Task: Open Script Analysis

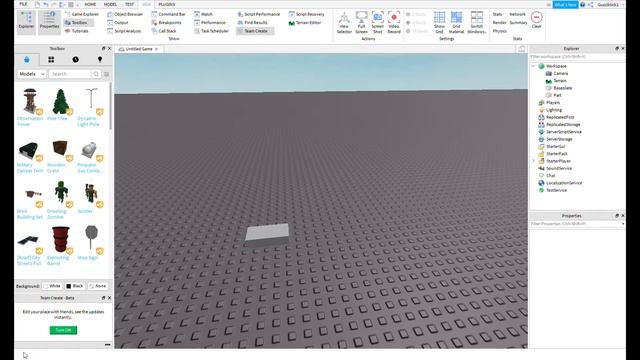Action: 124,31
